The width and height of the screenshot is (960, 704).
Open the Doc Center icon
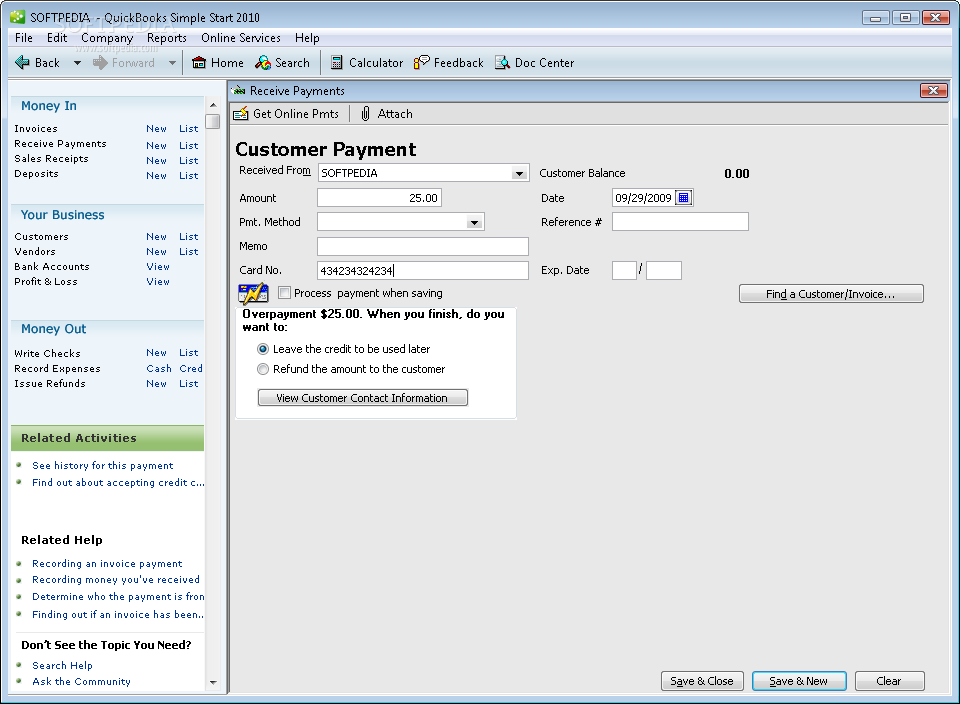coord(502,62)
